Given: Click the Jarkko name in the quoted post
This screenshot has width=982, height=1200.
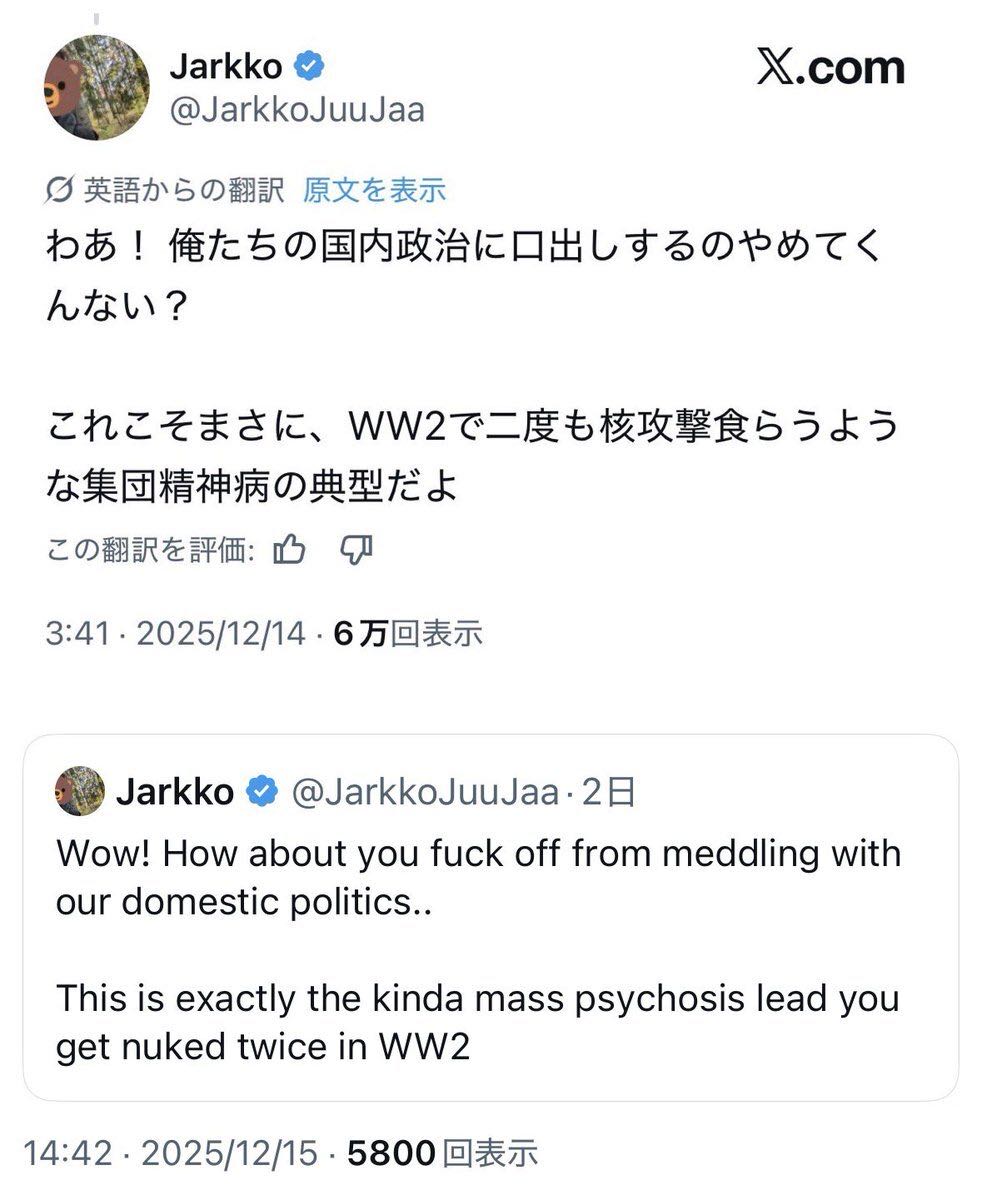Looking at the screenshot, I should 175,792.
